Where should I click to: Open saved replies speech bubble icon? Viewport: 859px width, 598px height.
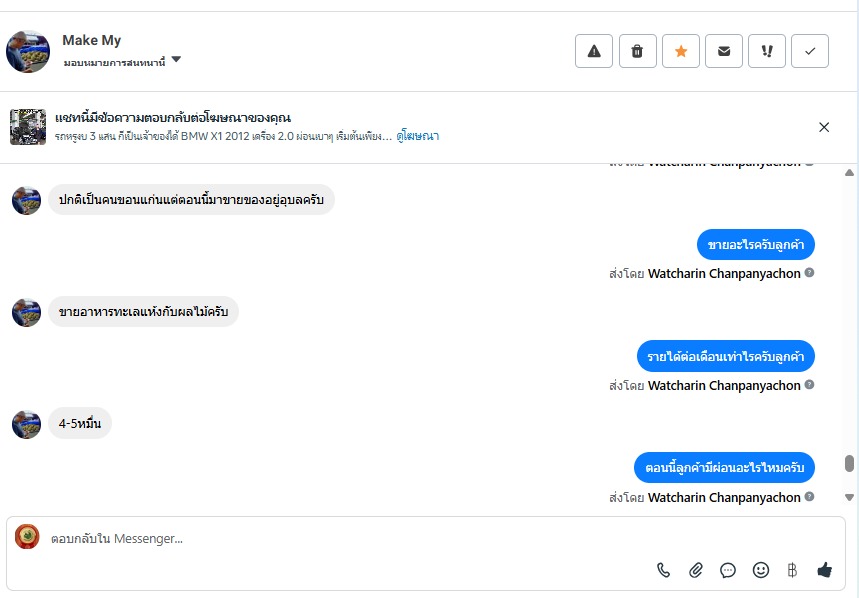[x=728, y=570]
